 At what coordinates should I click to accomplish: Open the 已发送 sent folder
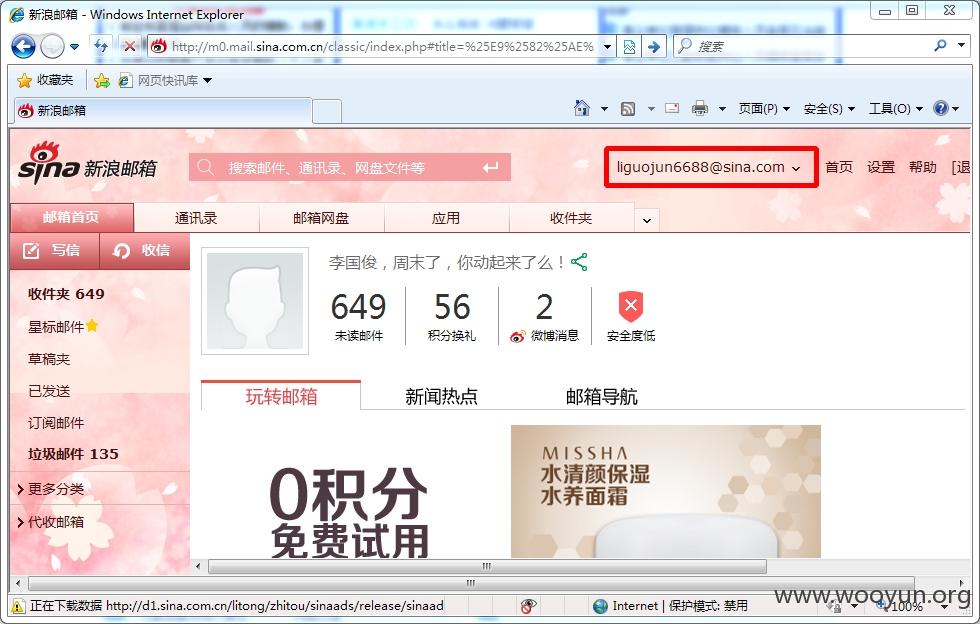49,391
